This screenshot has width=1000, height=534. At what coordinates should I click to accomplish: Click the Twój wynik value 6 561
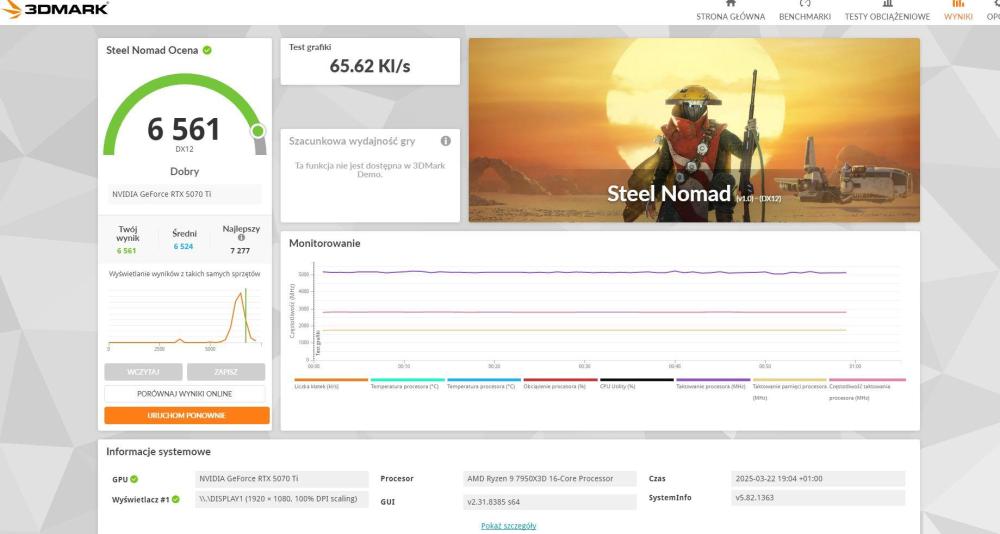tap(126, 251)
